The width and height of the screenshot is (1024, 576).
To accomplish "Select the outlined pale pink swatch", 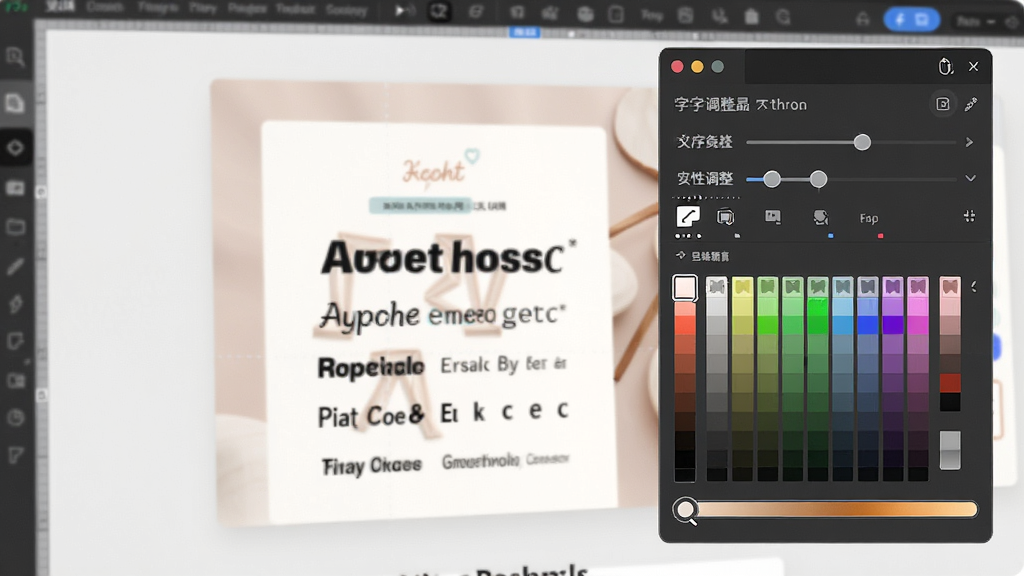I will click(x=685, y=287).
